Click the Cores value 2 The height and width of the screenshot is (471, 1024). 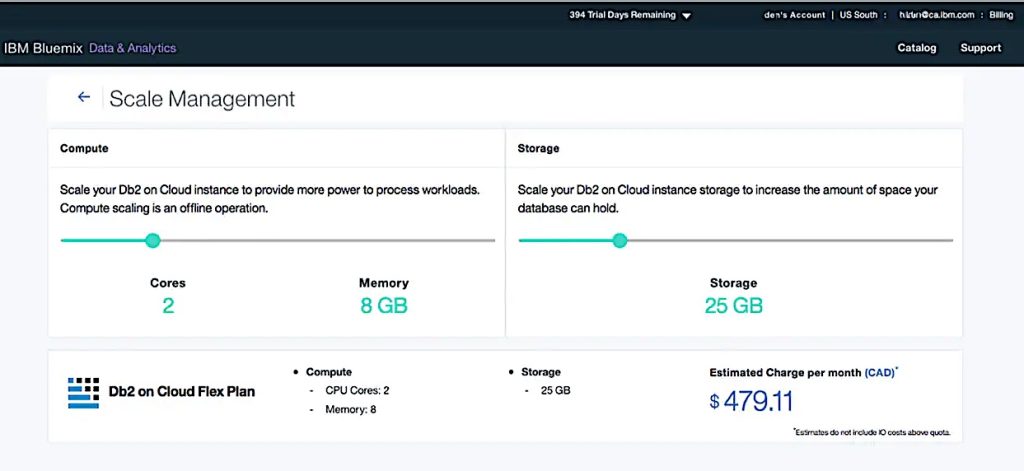[x=168, y=306]
